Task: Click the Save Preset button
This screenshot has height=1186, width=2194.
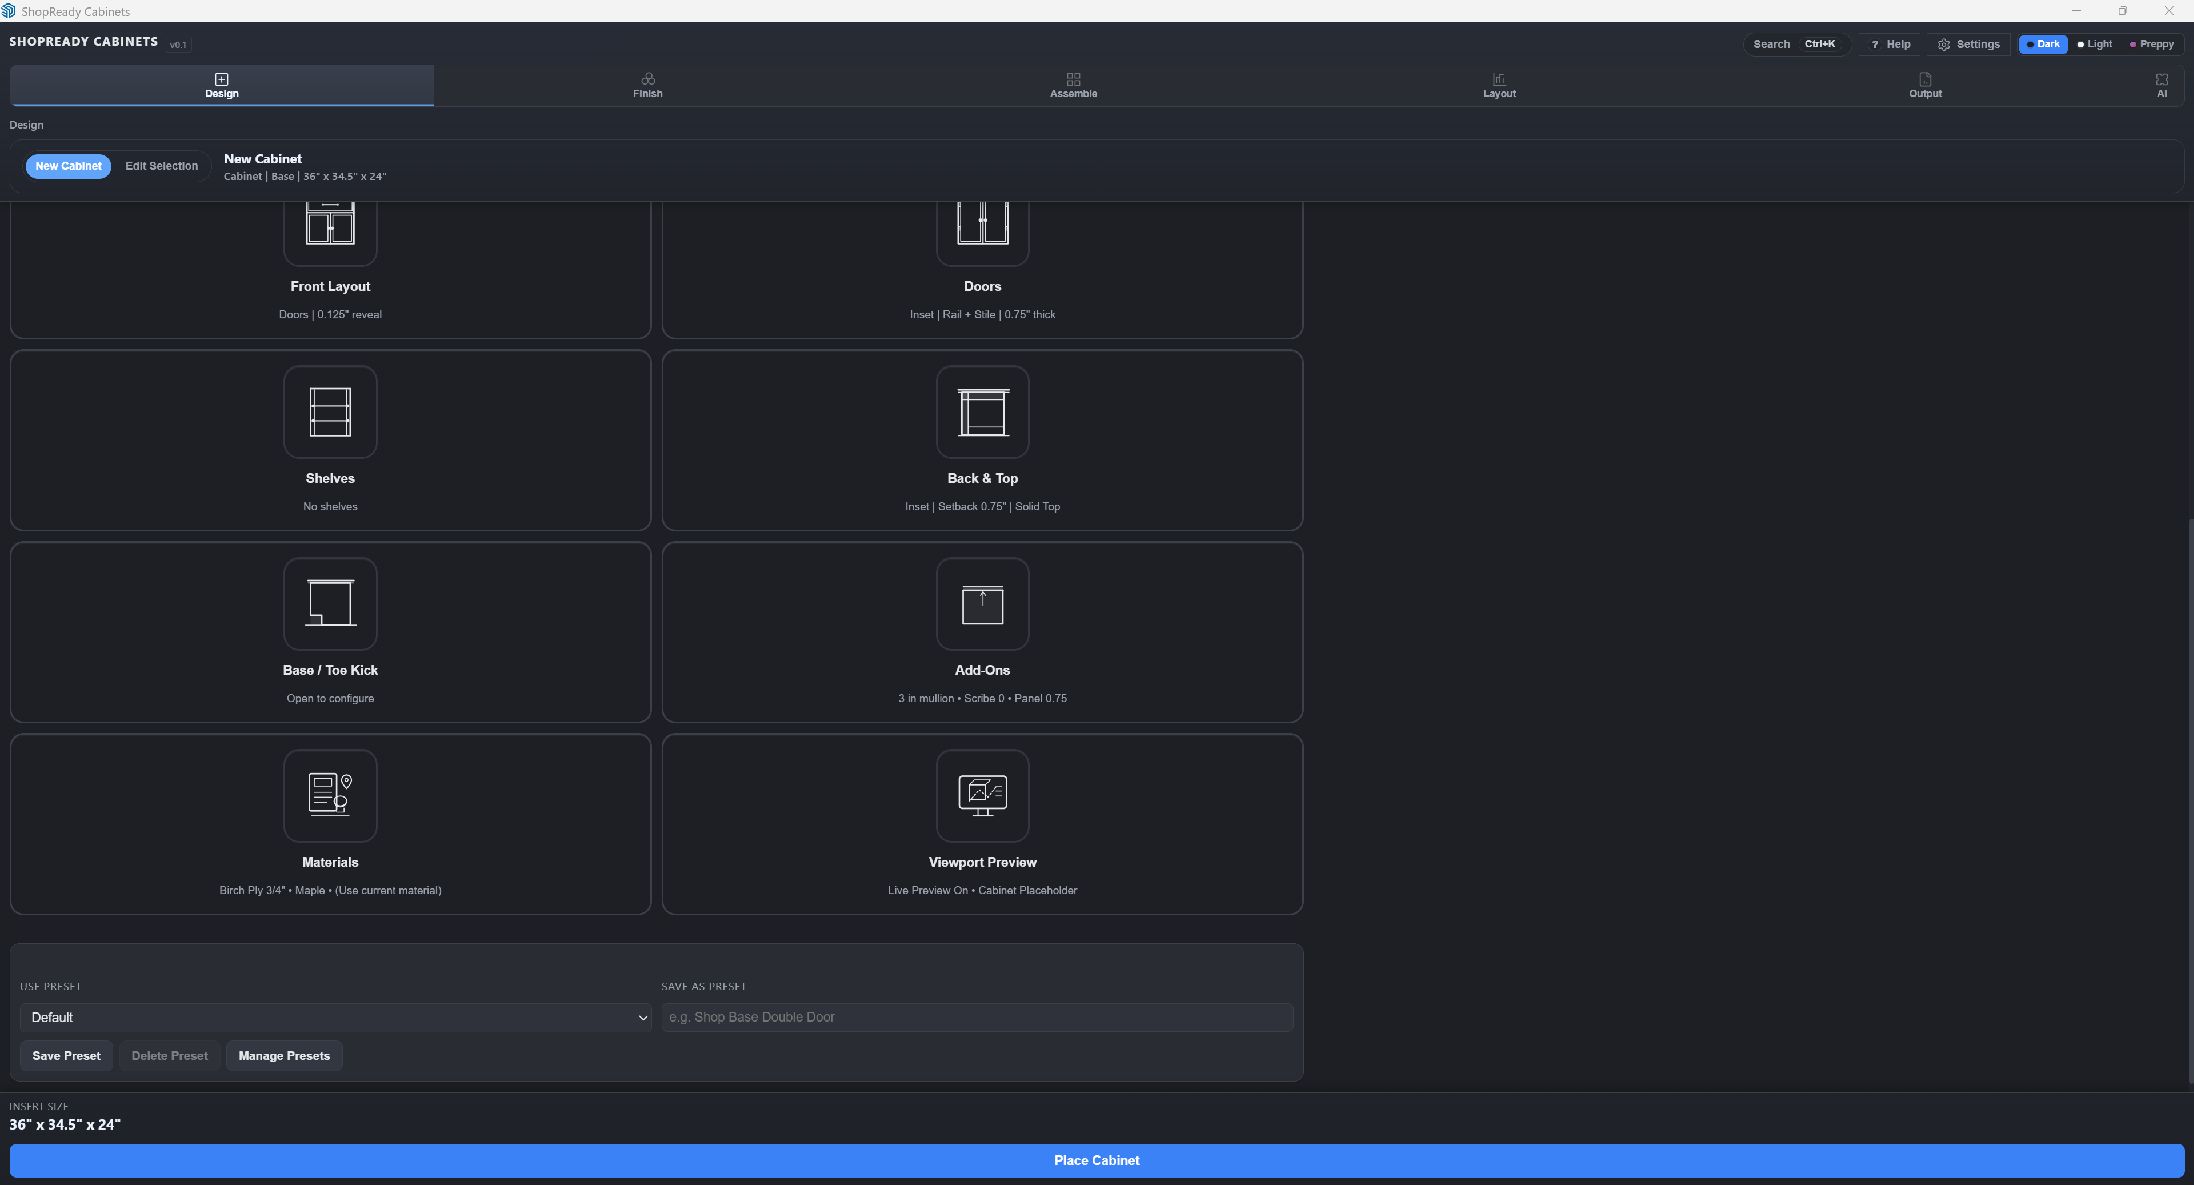Action: [66, 1056]
